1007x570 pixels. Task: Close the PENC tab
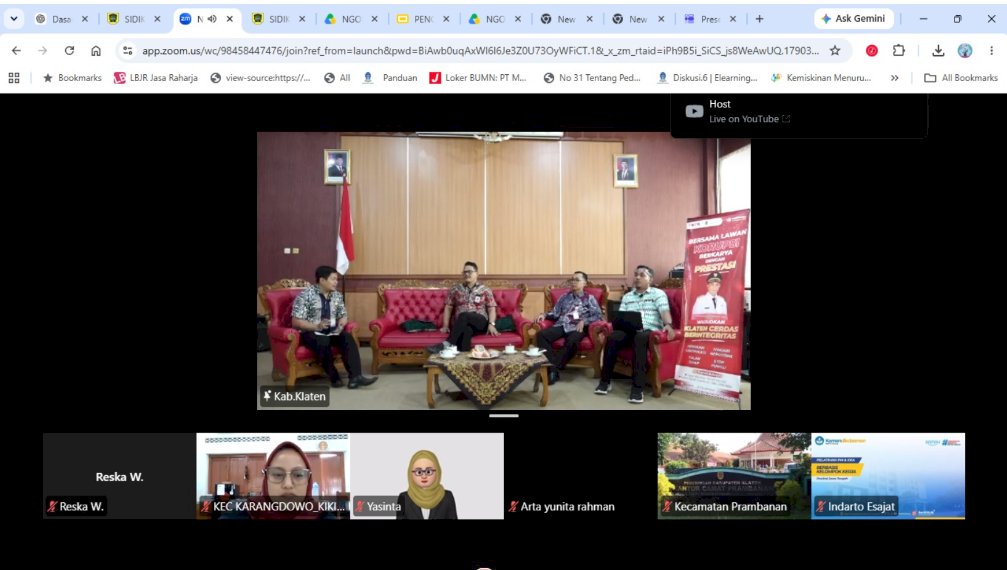(x=446, y=19)
